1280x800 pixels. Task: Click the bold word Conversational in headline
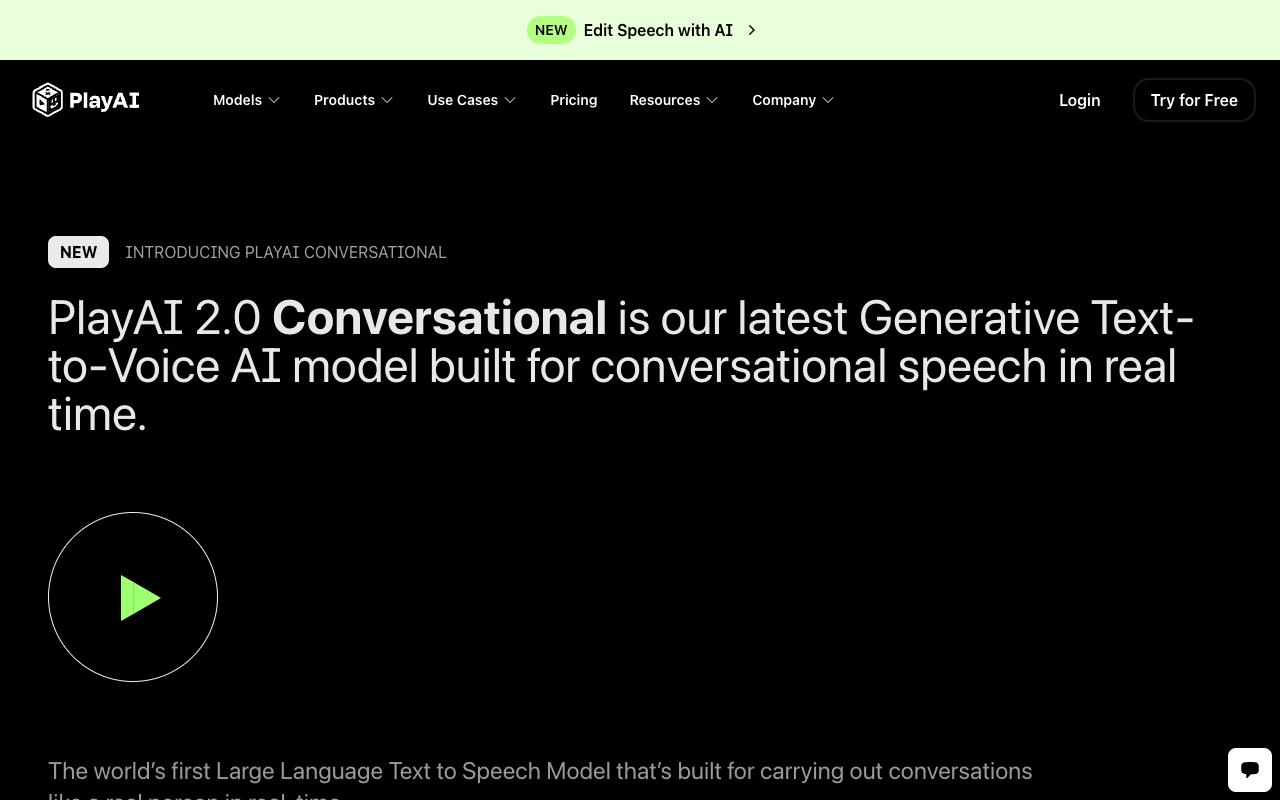[439, 318]
